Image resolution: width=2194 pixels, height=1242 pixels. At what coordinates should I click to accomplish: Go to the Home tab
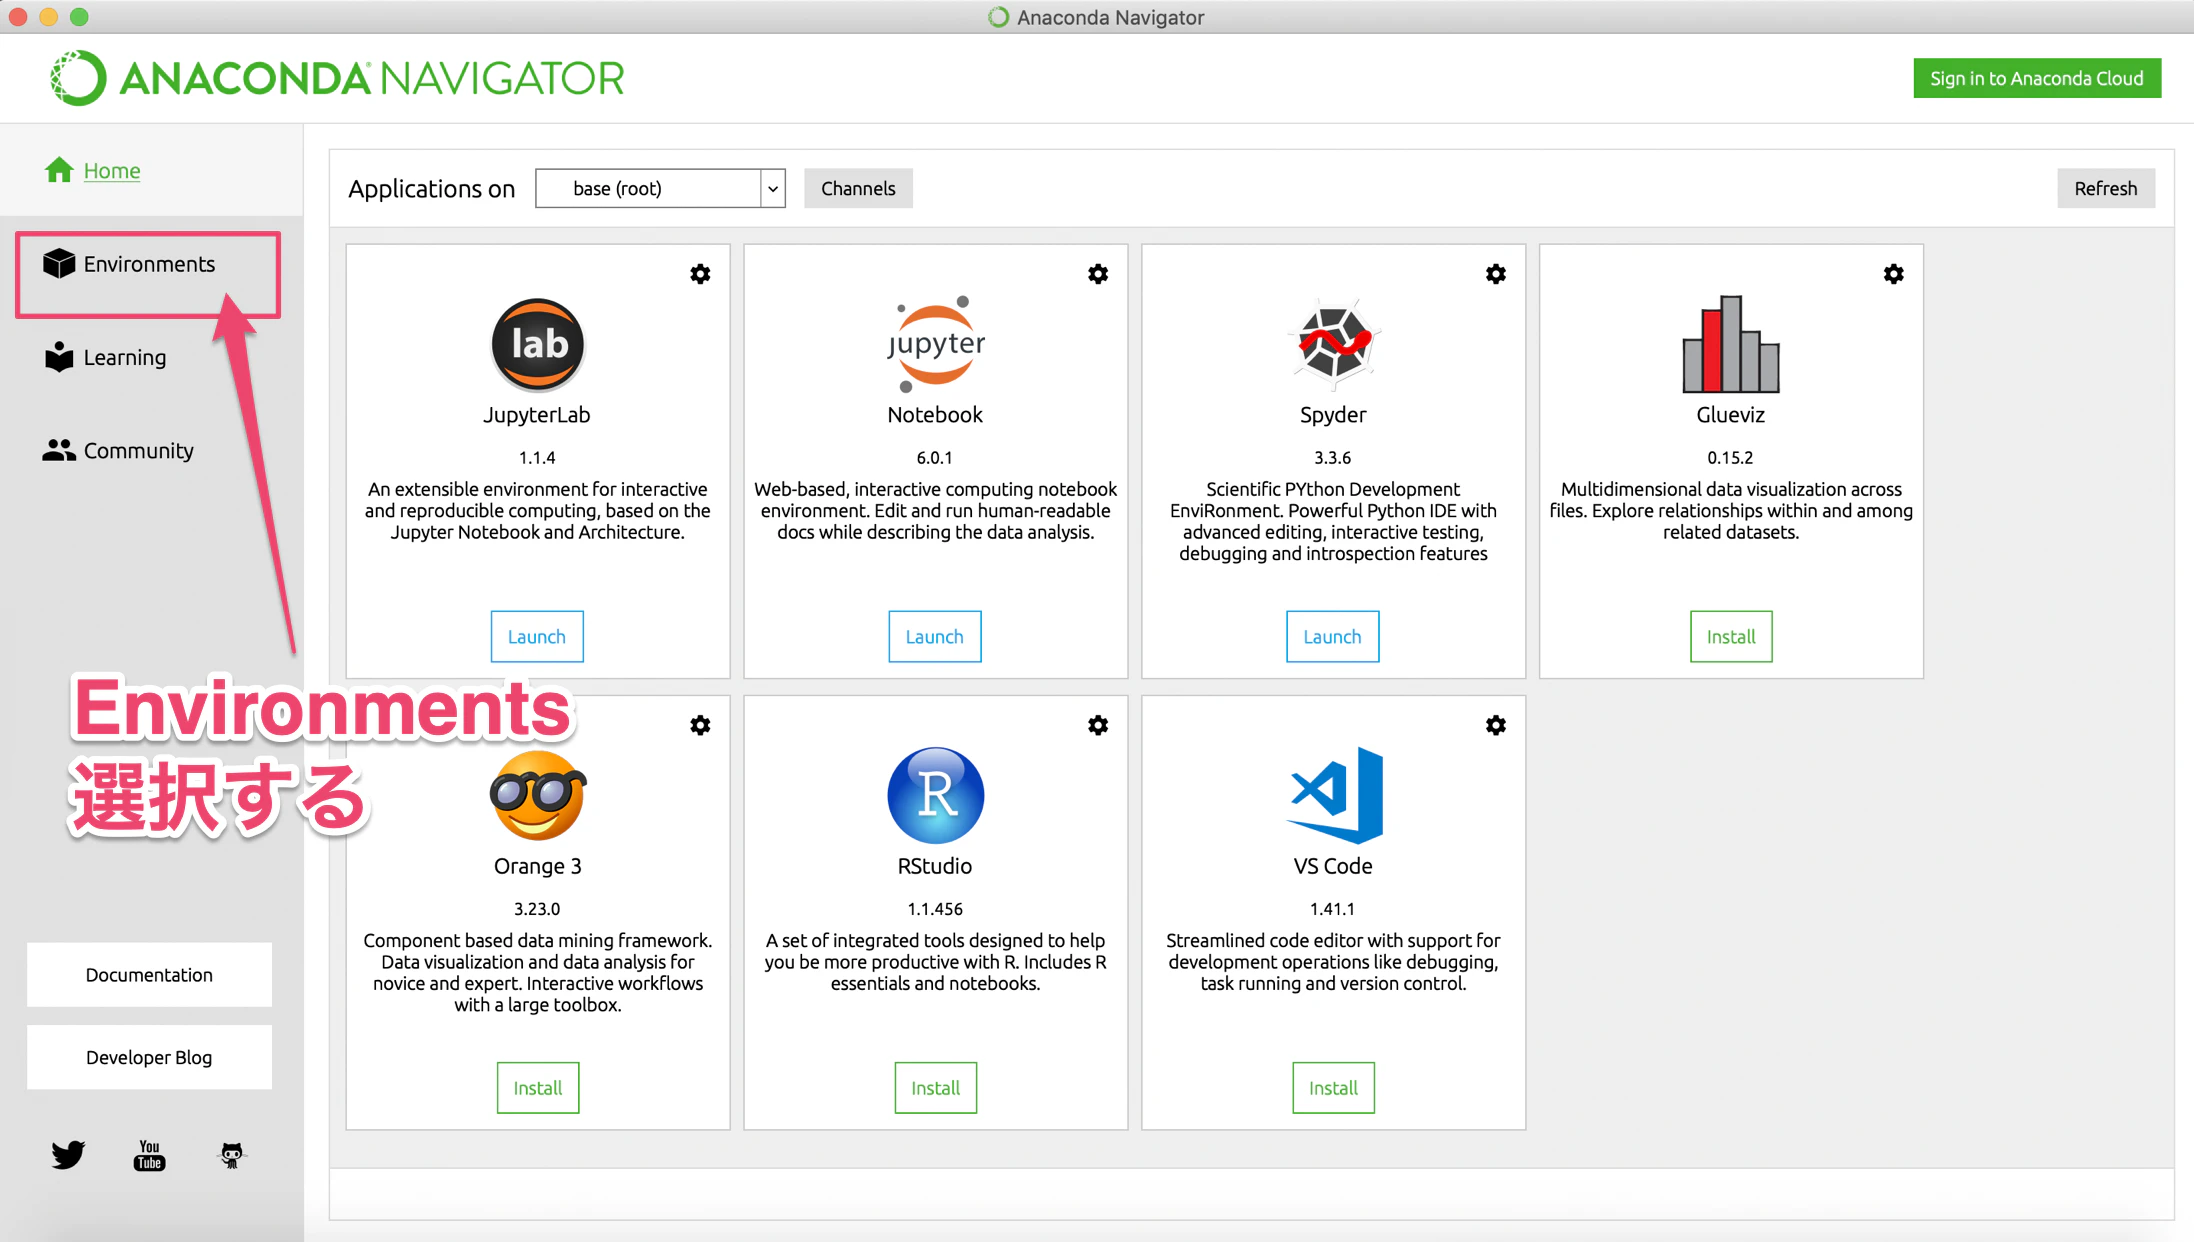point(112,171)
